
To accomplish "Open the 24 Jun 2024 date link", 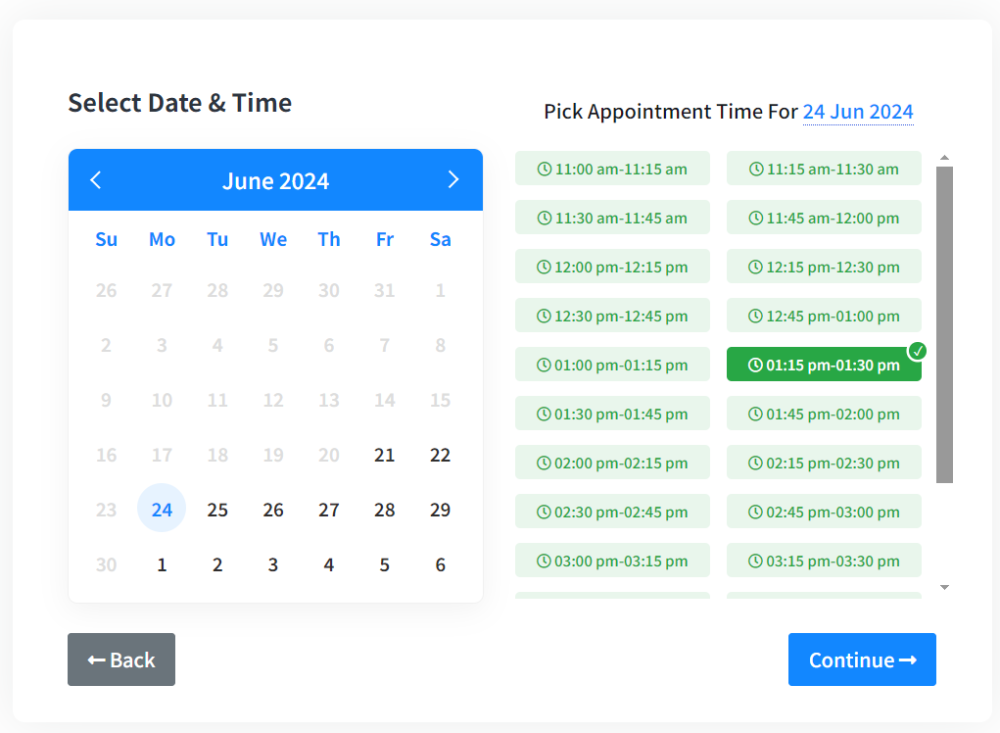I will pos(857,112).
